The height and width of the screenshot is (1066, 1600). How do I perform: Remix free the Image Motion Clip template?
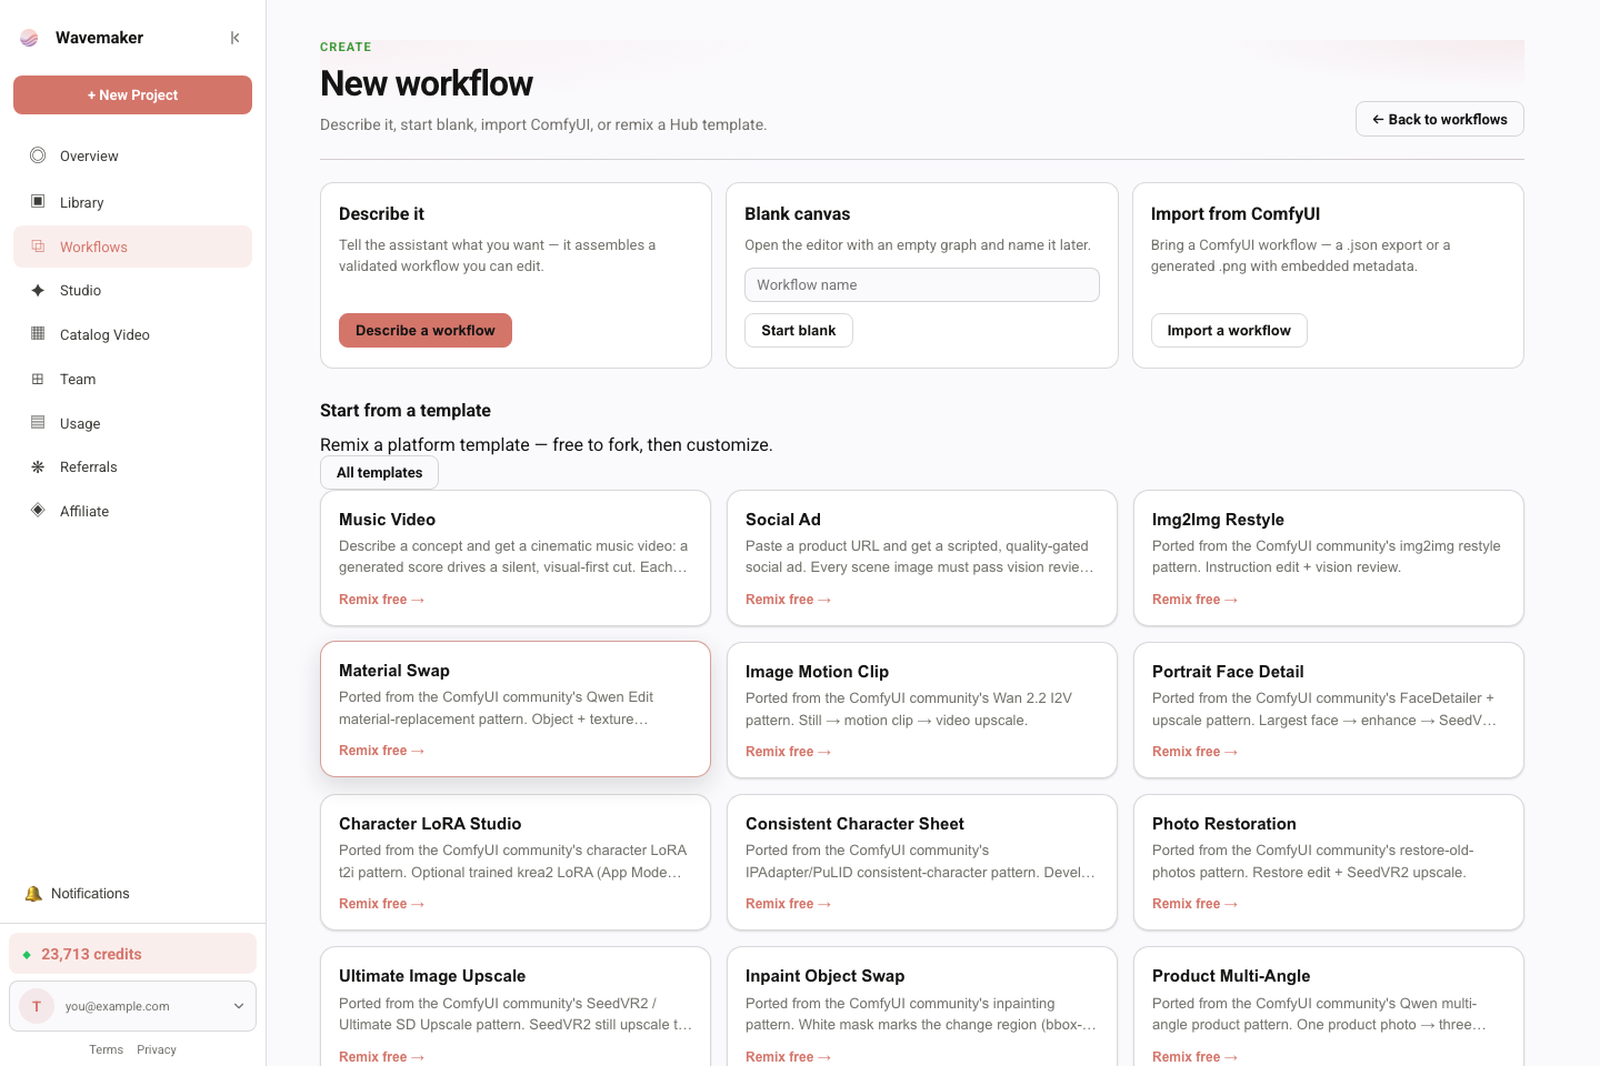(788, 751)
